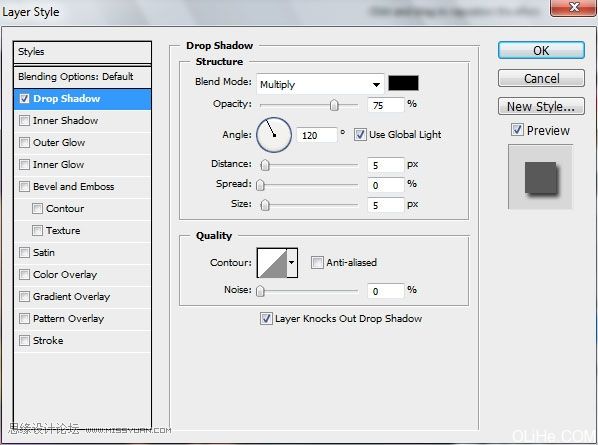Screen dimensions: 598x445
Task: Tick the Contour sub-option checkbox
Action: [x=37, y=209]
